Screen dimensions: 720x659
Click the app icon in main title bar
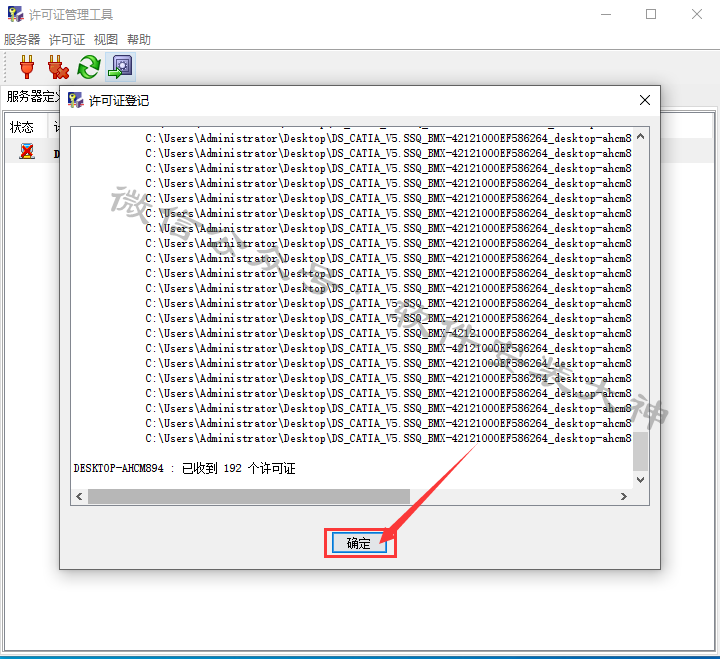coord(15,14)
